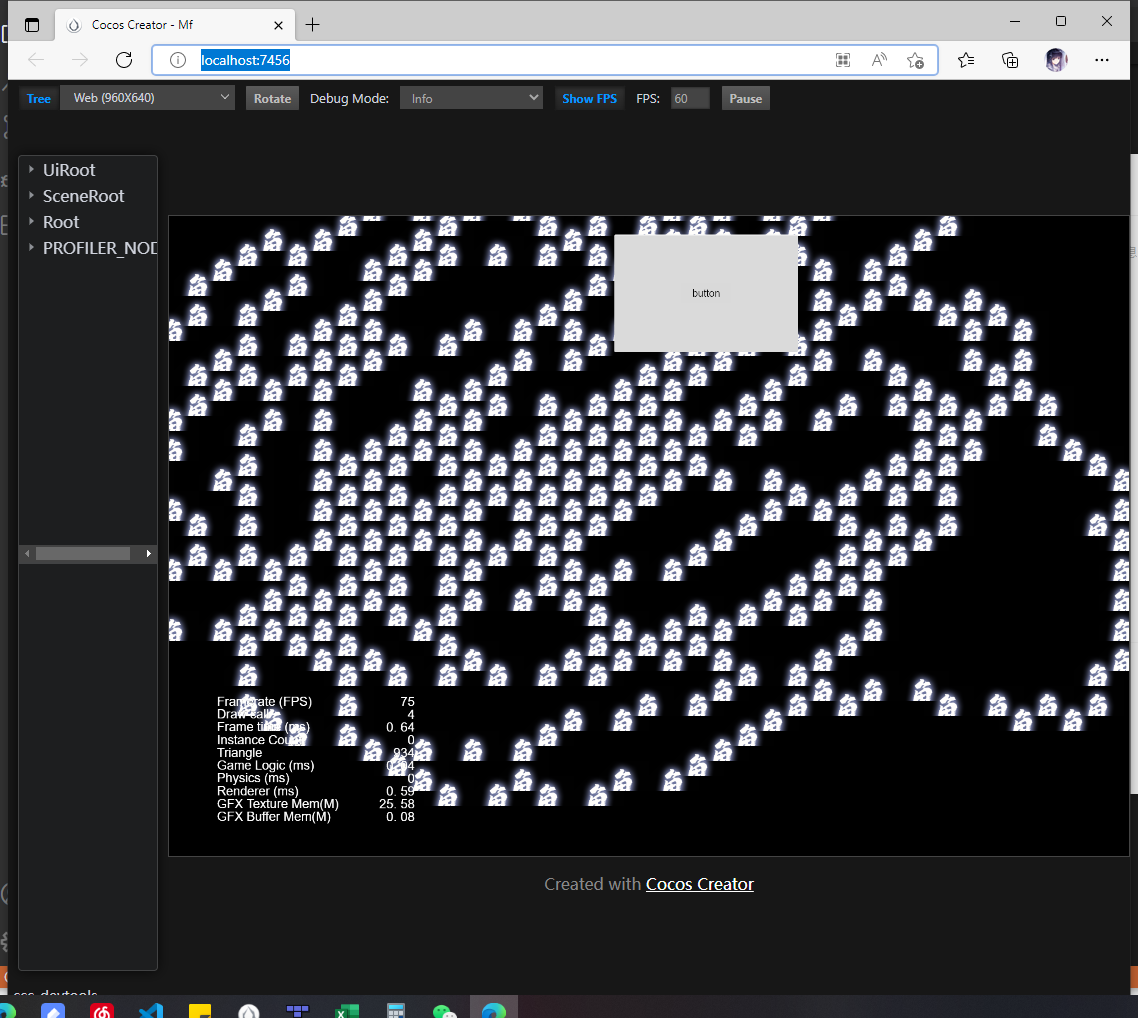Select the Cocos Creator browser tab
1138x1018 pixels.
coord(175,25)
